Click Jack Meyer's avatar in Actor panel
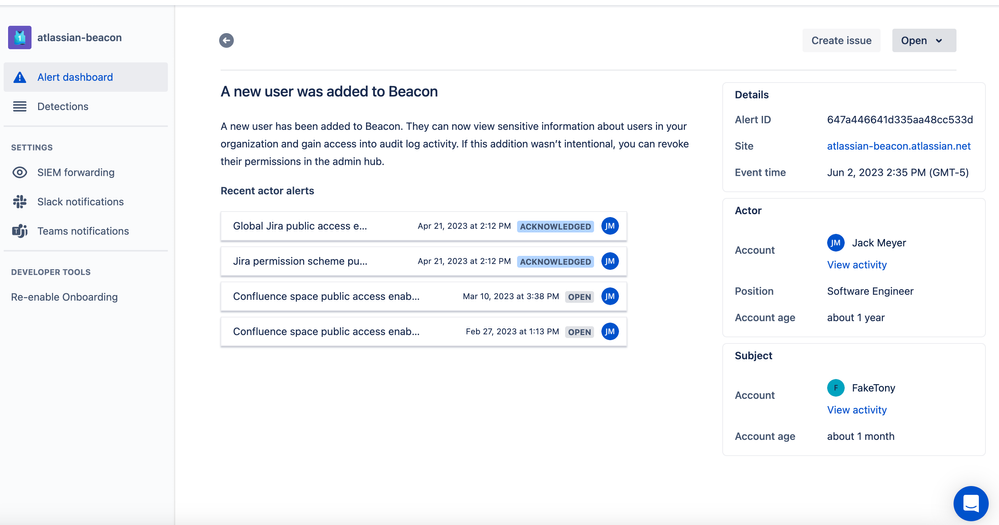The height and width of the screenshot is (525, 999). (835, 243)
